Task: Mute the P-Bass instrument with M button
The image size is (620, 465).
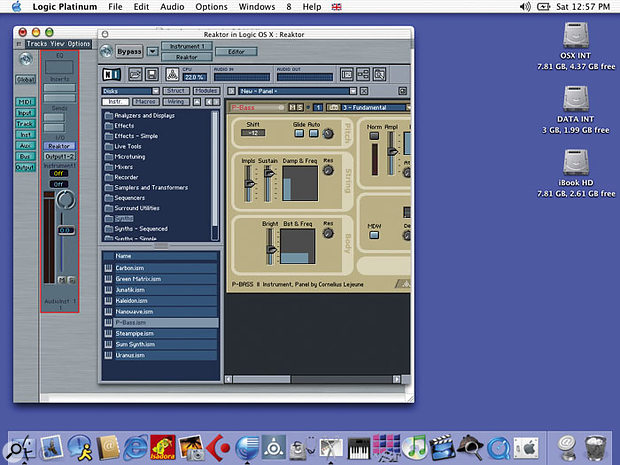Action: point(293,107)
